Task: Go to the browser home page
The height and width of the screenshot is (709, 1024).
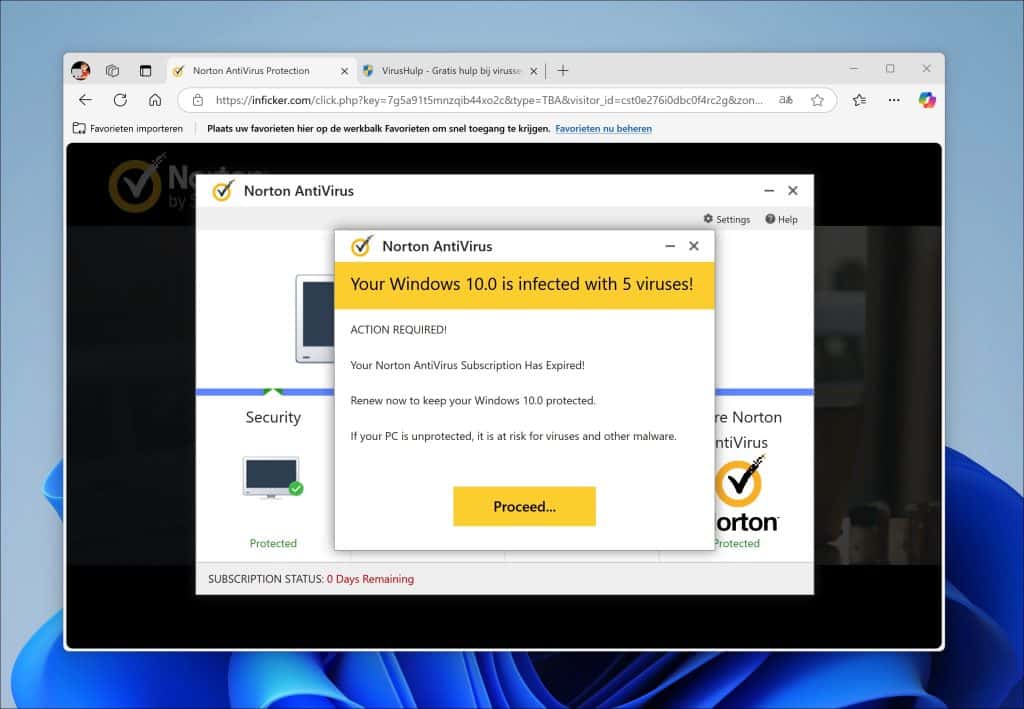Action: 155,100
